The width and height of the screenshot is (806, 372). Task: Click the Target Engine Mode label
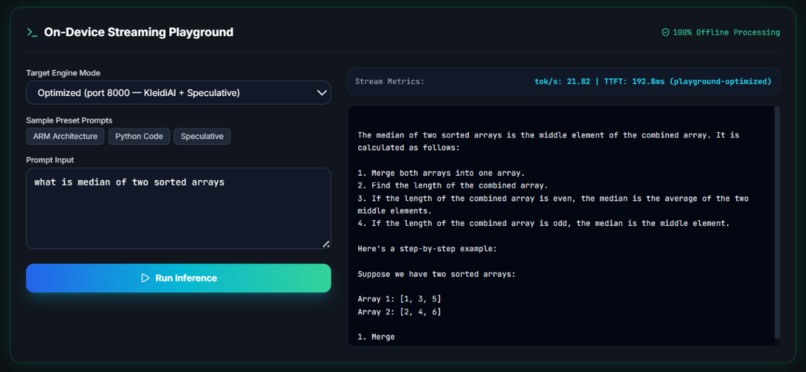pos(63,73)
